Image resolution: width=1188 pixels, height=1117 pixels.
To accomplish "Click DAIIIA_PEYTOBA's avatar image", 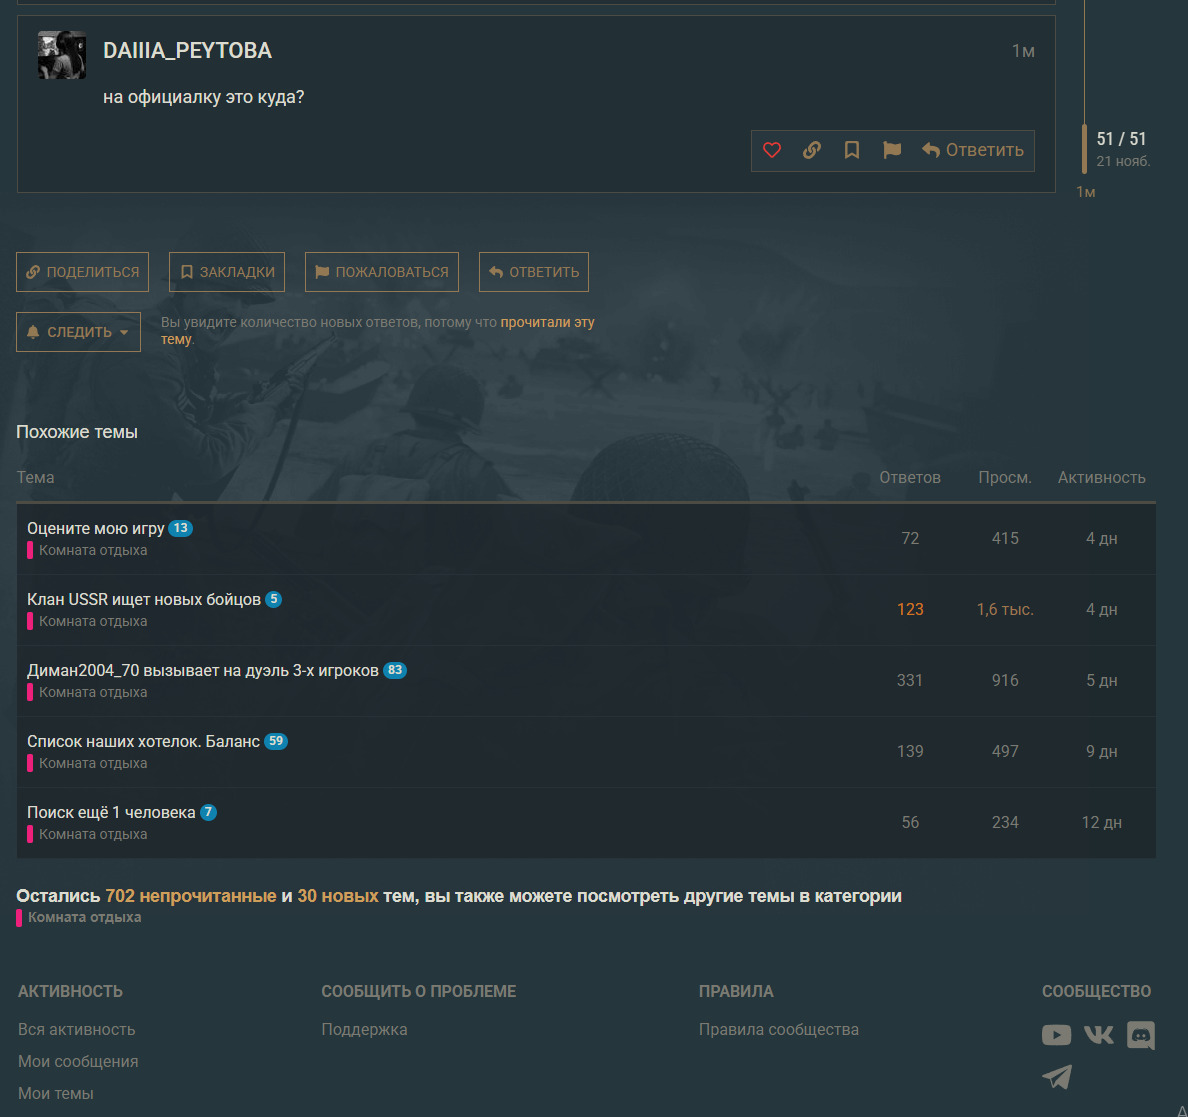I will click(62, 55).
